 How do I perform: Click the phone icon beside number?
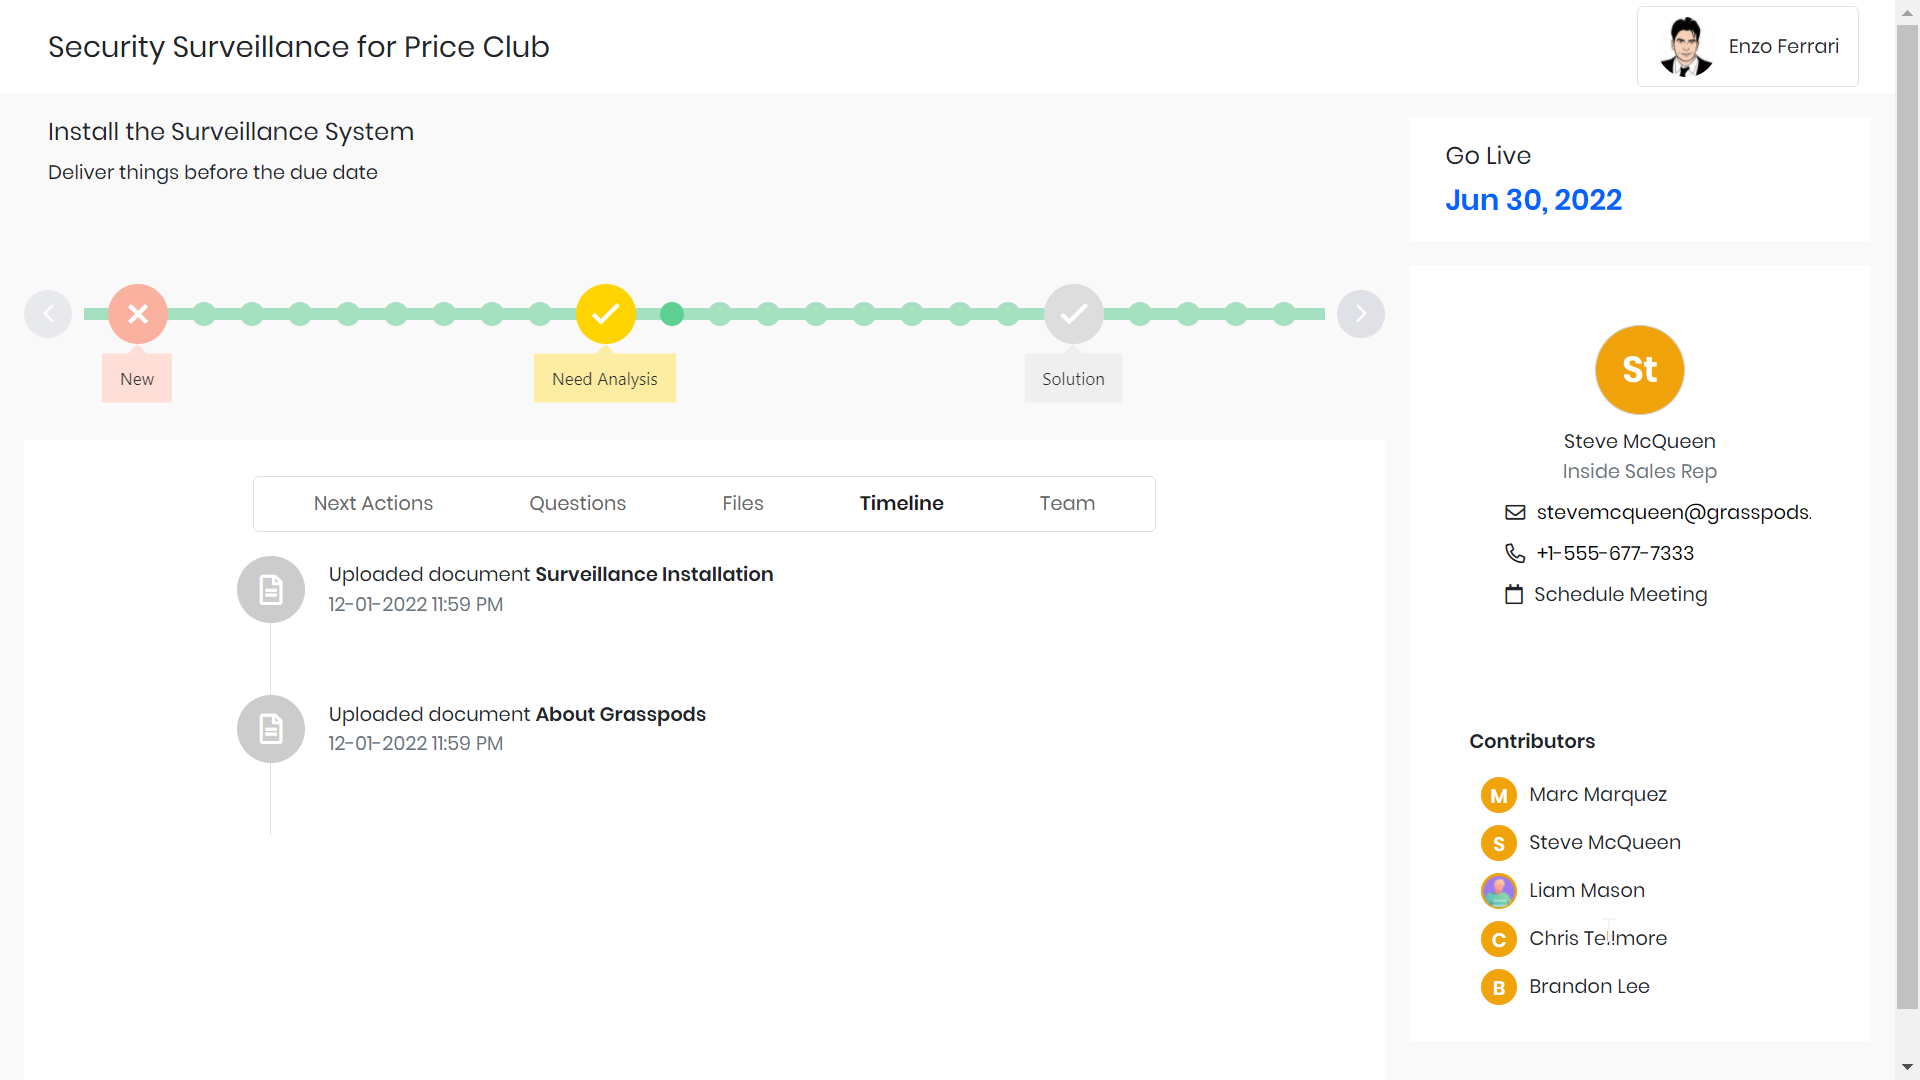tap(1515, 553)
